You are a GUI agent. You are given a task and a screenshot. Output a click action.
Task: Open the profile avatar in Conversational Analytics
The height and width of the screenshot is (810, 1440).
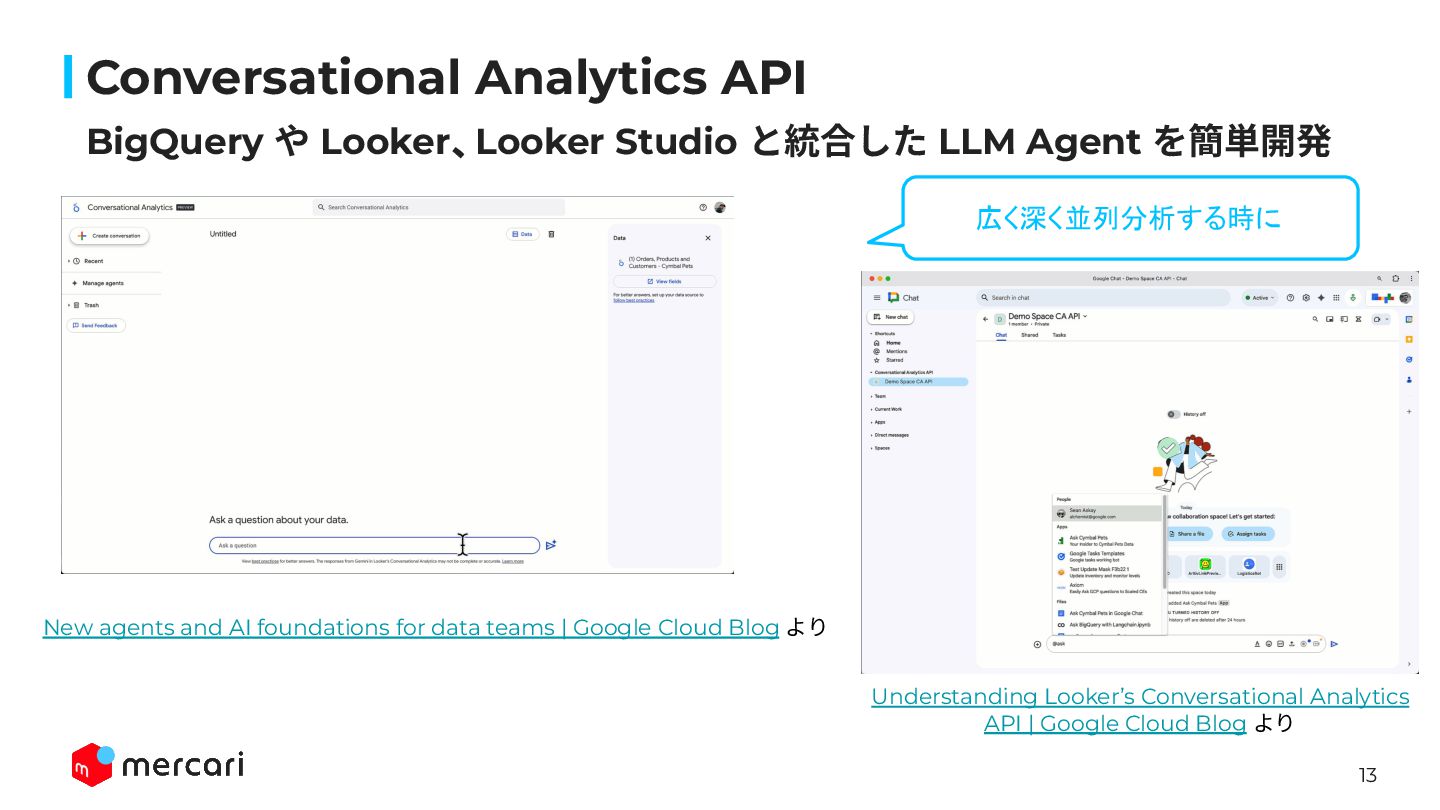point(720,207)
